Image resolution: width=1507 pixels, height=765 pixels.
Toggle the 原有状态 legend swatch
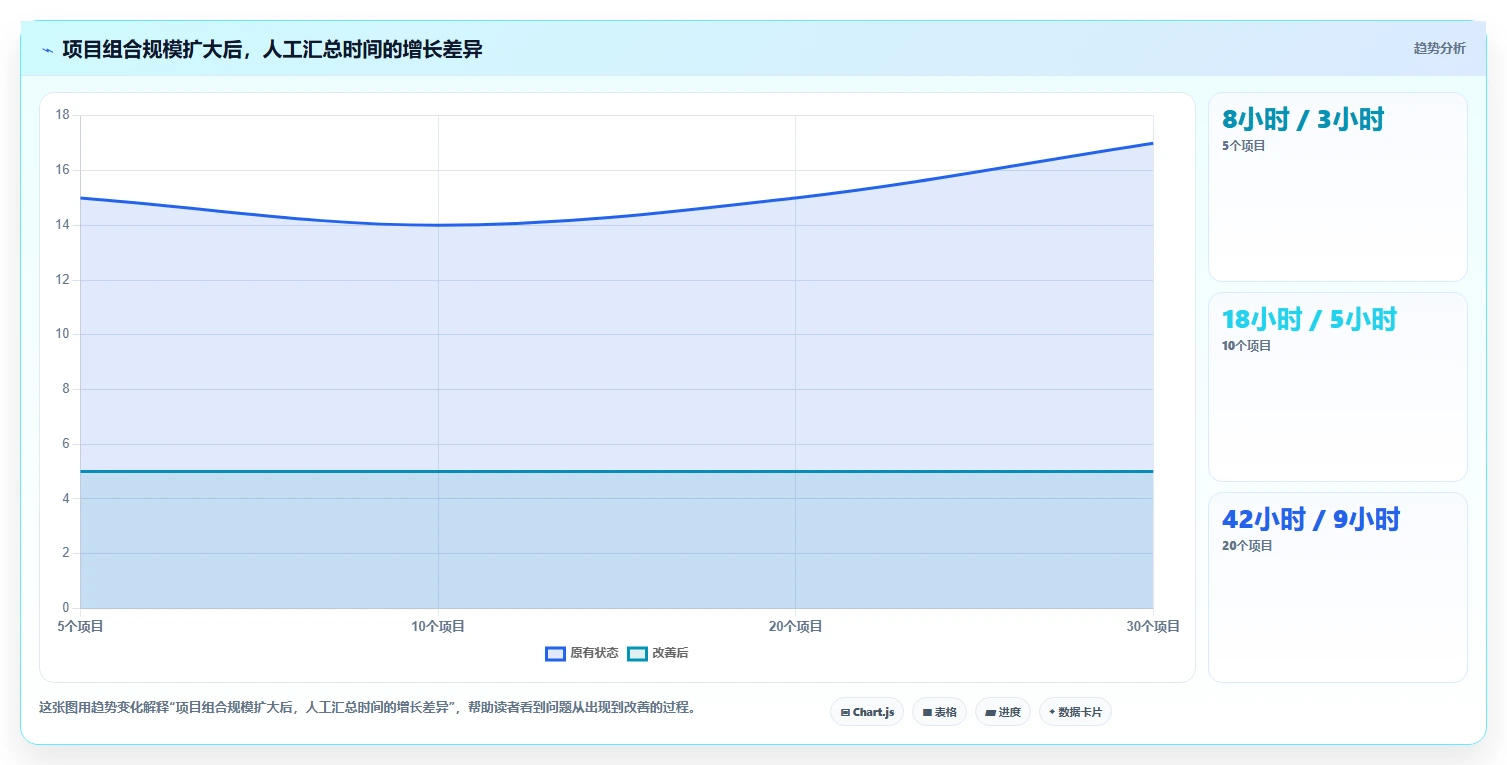[555, 654]
